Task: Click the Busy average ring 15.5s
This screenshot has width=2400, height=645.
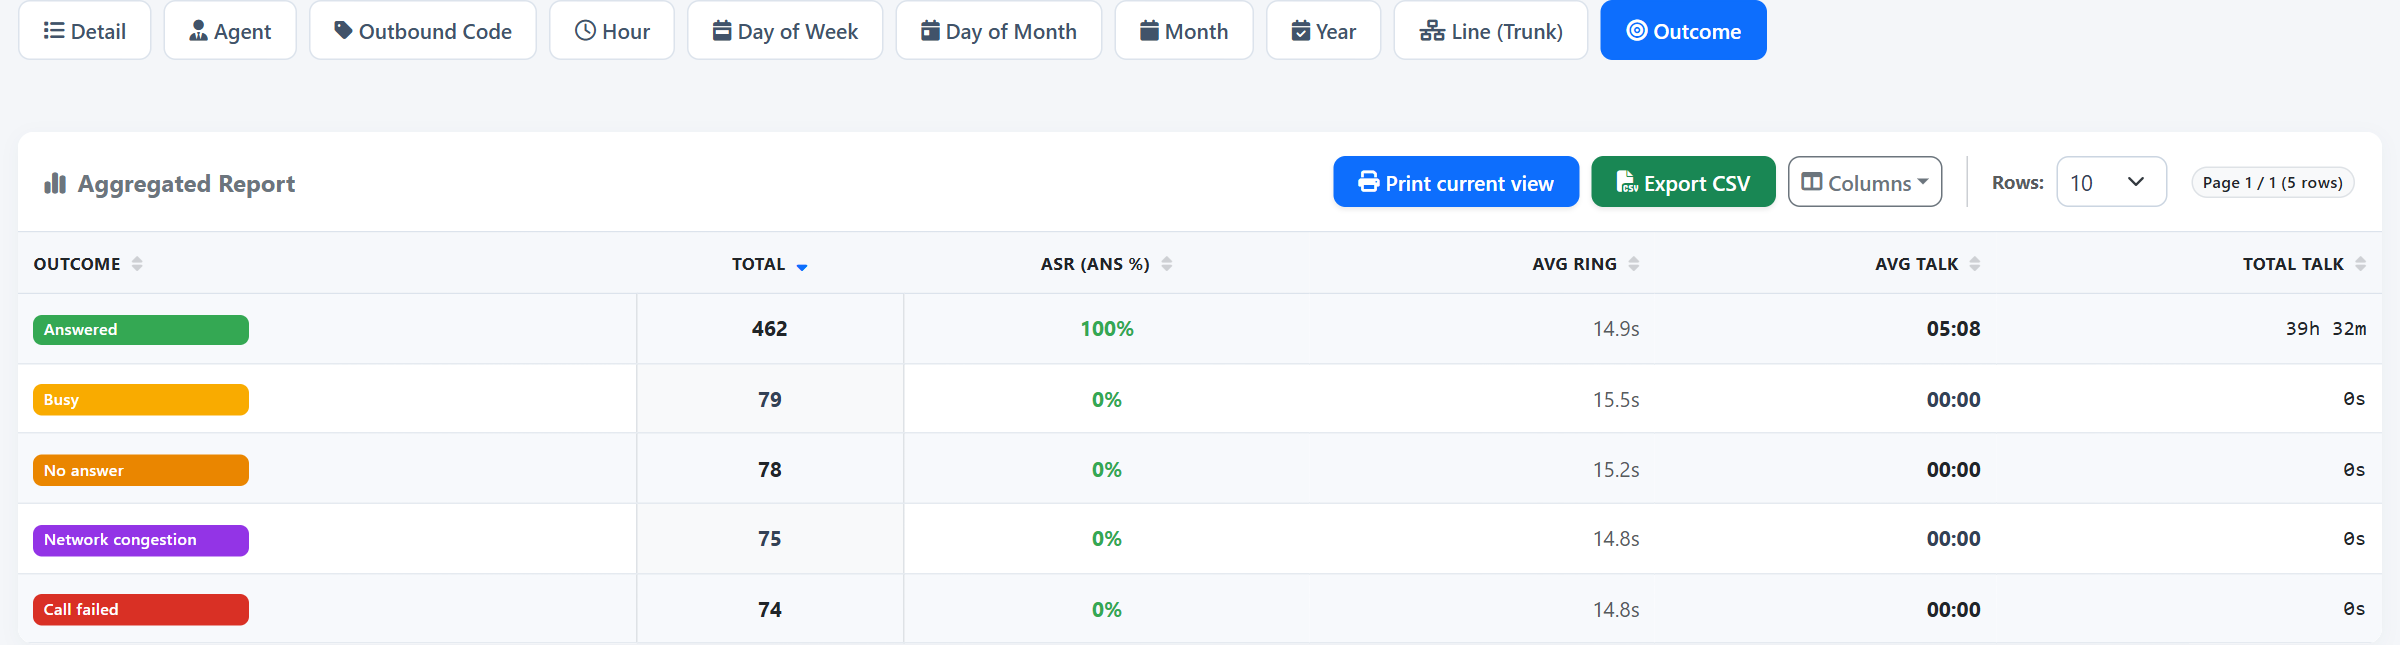Action: coord(1616,400)
